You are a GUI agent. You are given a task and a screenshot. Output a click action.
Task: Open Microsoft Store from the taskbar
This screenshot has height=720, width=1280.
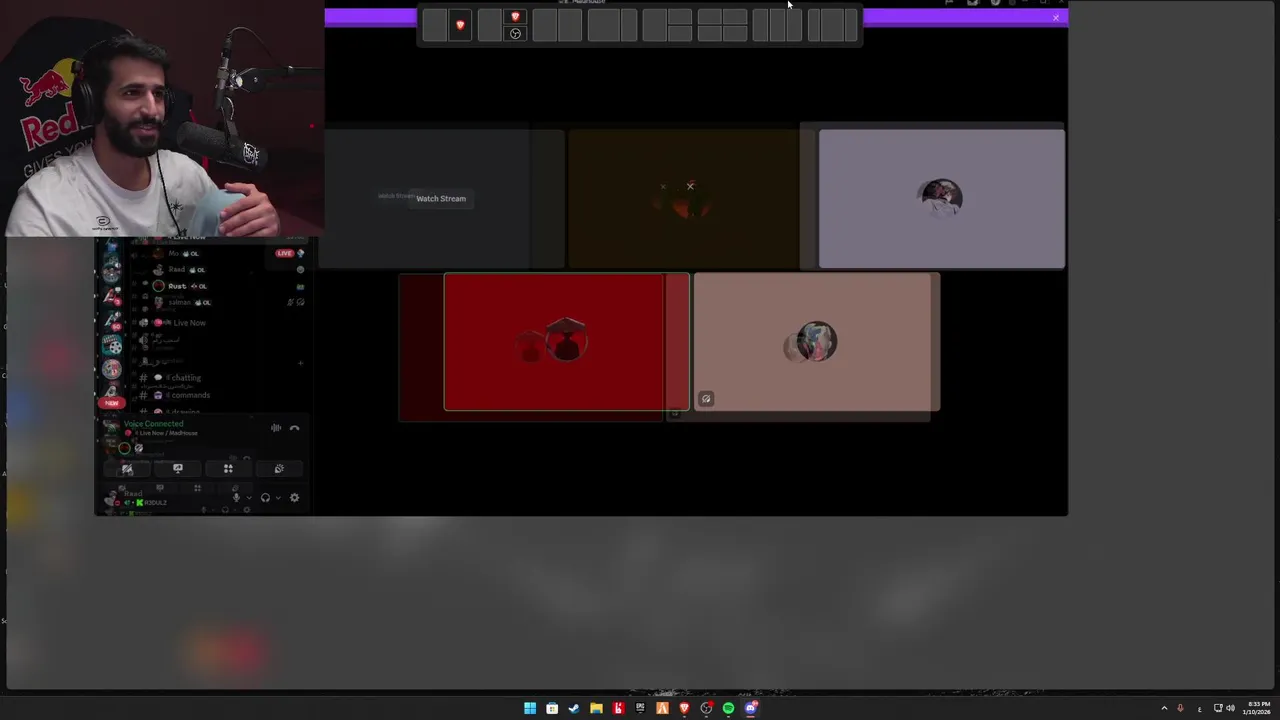[x=552, y=708]
